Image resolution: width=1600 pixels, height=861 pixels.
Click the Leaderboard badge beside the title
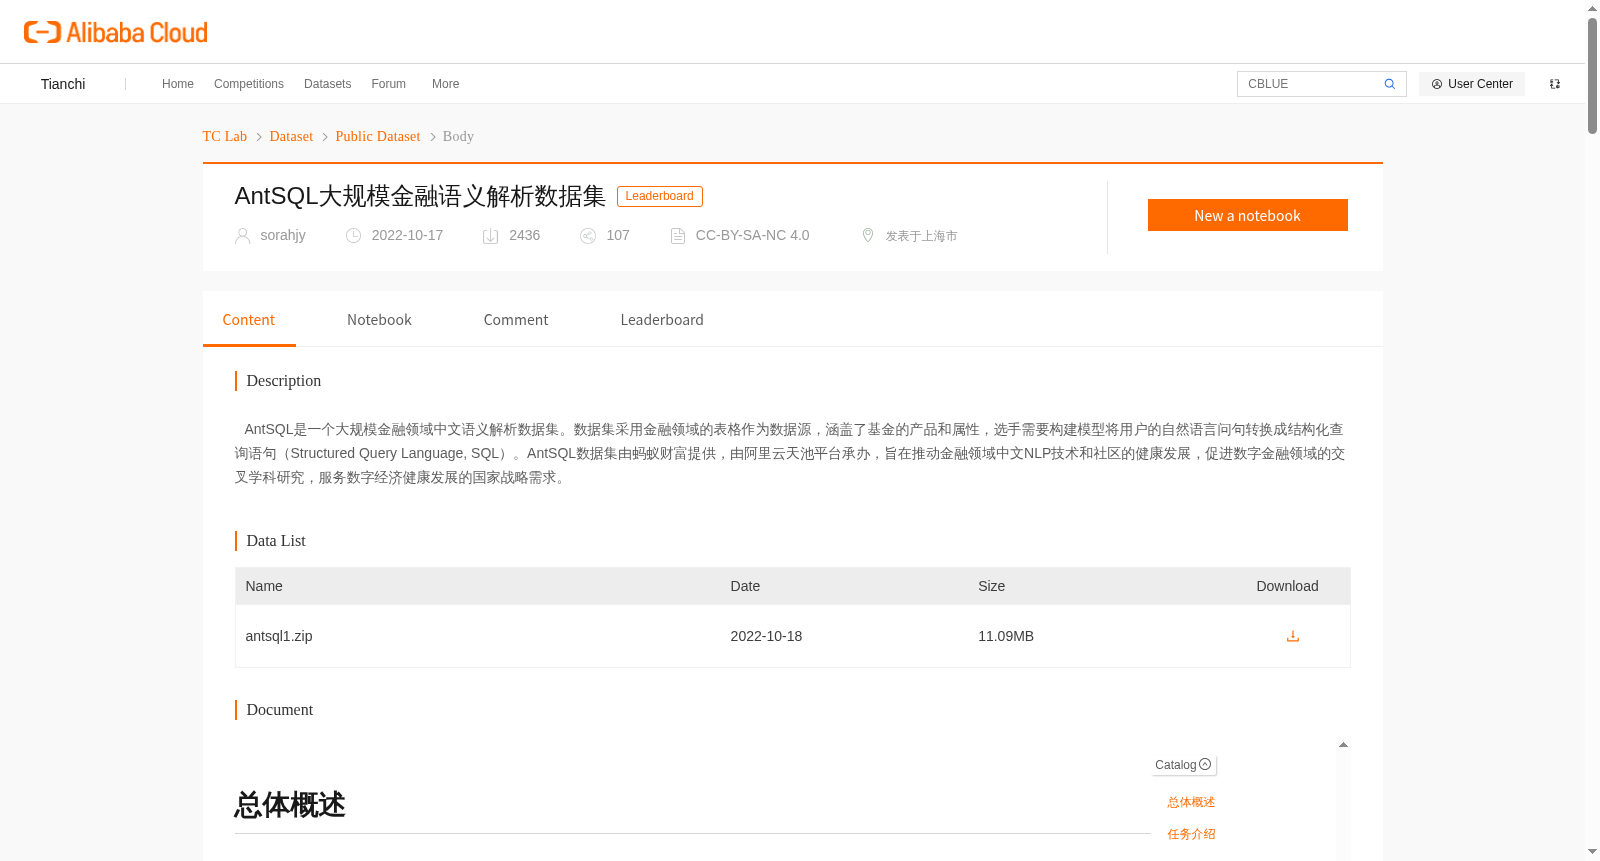tap(660, 196)
